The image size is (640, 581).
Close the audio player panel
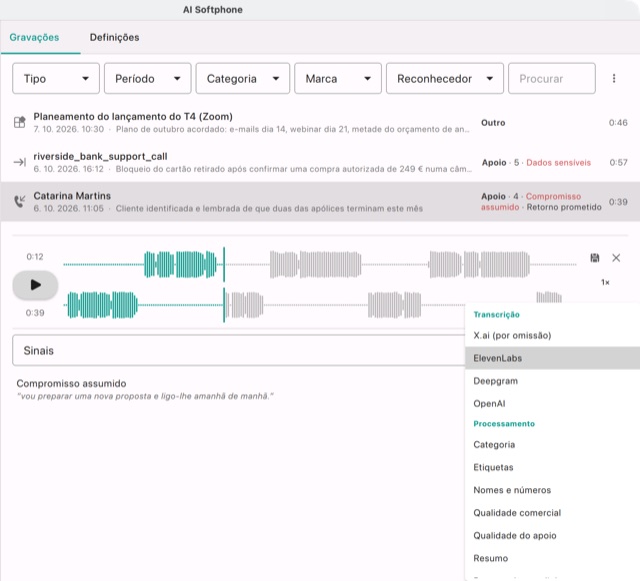coord(616,258)
